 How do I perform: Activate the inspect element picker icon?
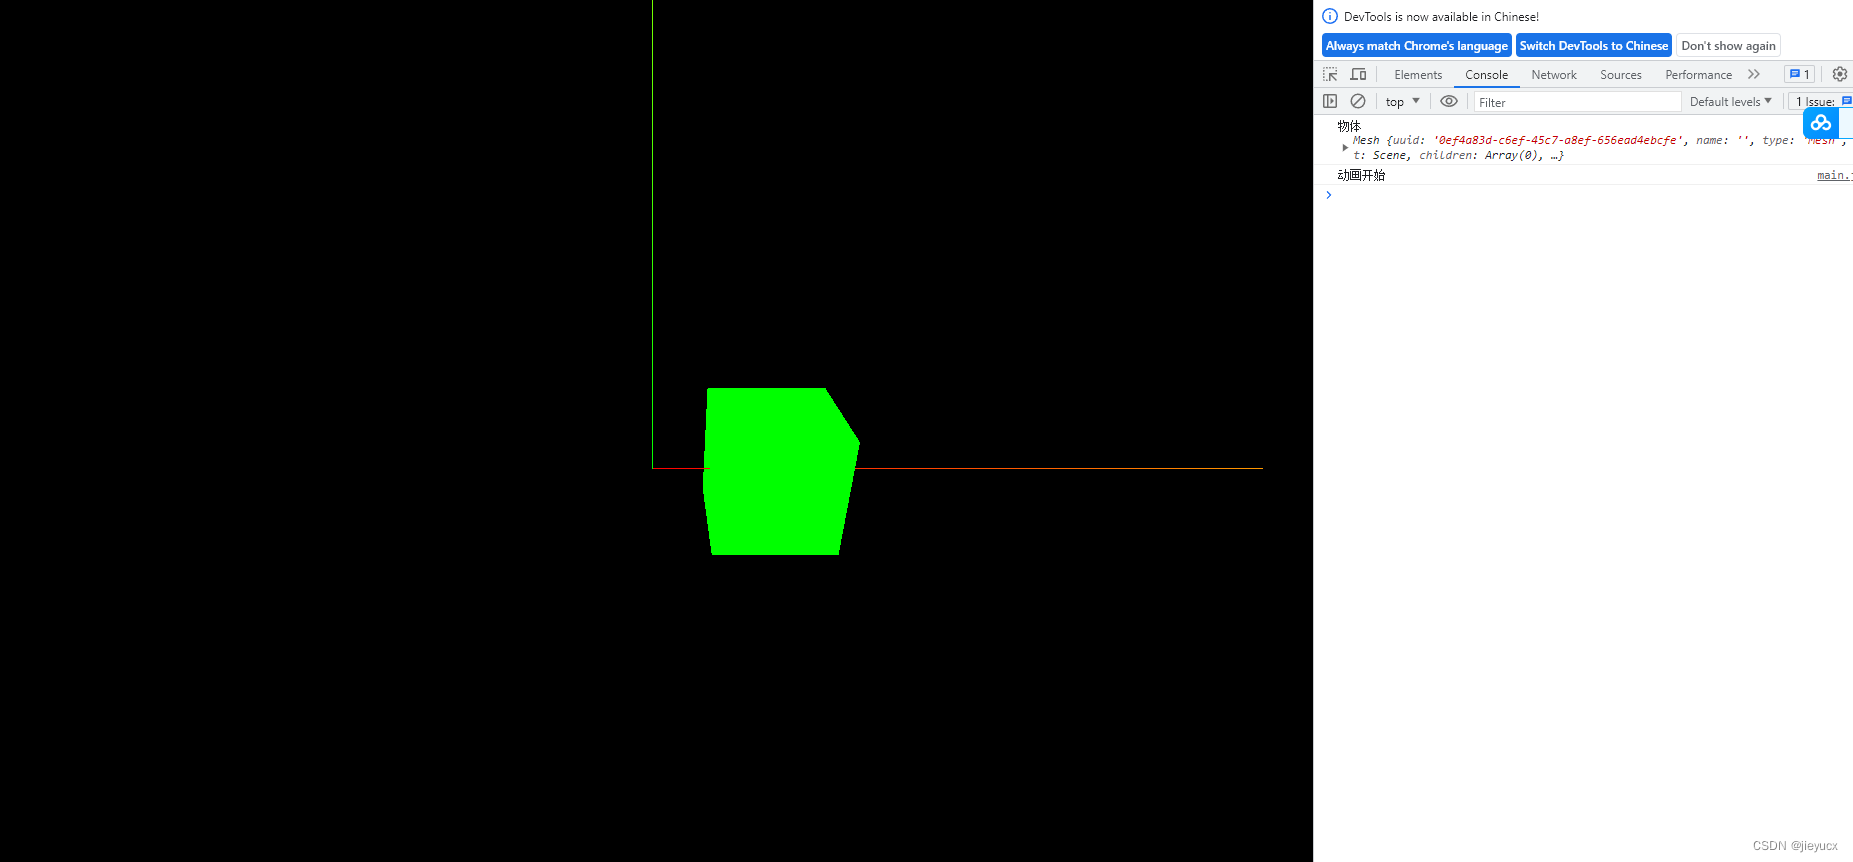(x=1330, y=74)
